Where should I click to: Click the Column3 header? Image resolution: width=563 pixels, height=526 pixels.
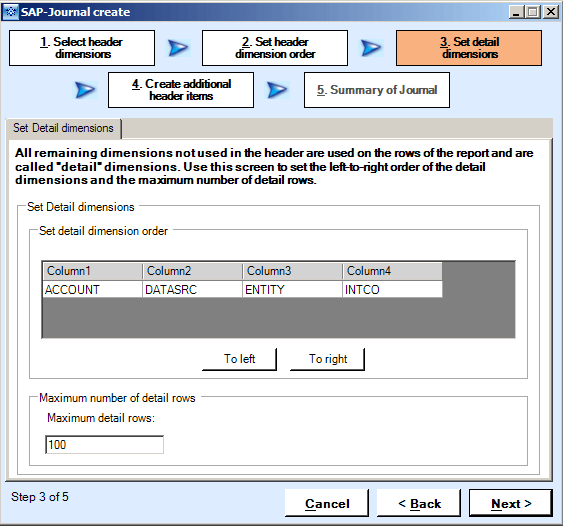pyautogui.click(x=292, y=271)
